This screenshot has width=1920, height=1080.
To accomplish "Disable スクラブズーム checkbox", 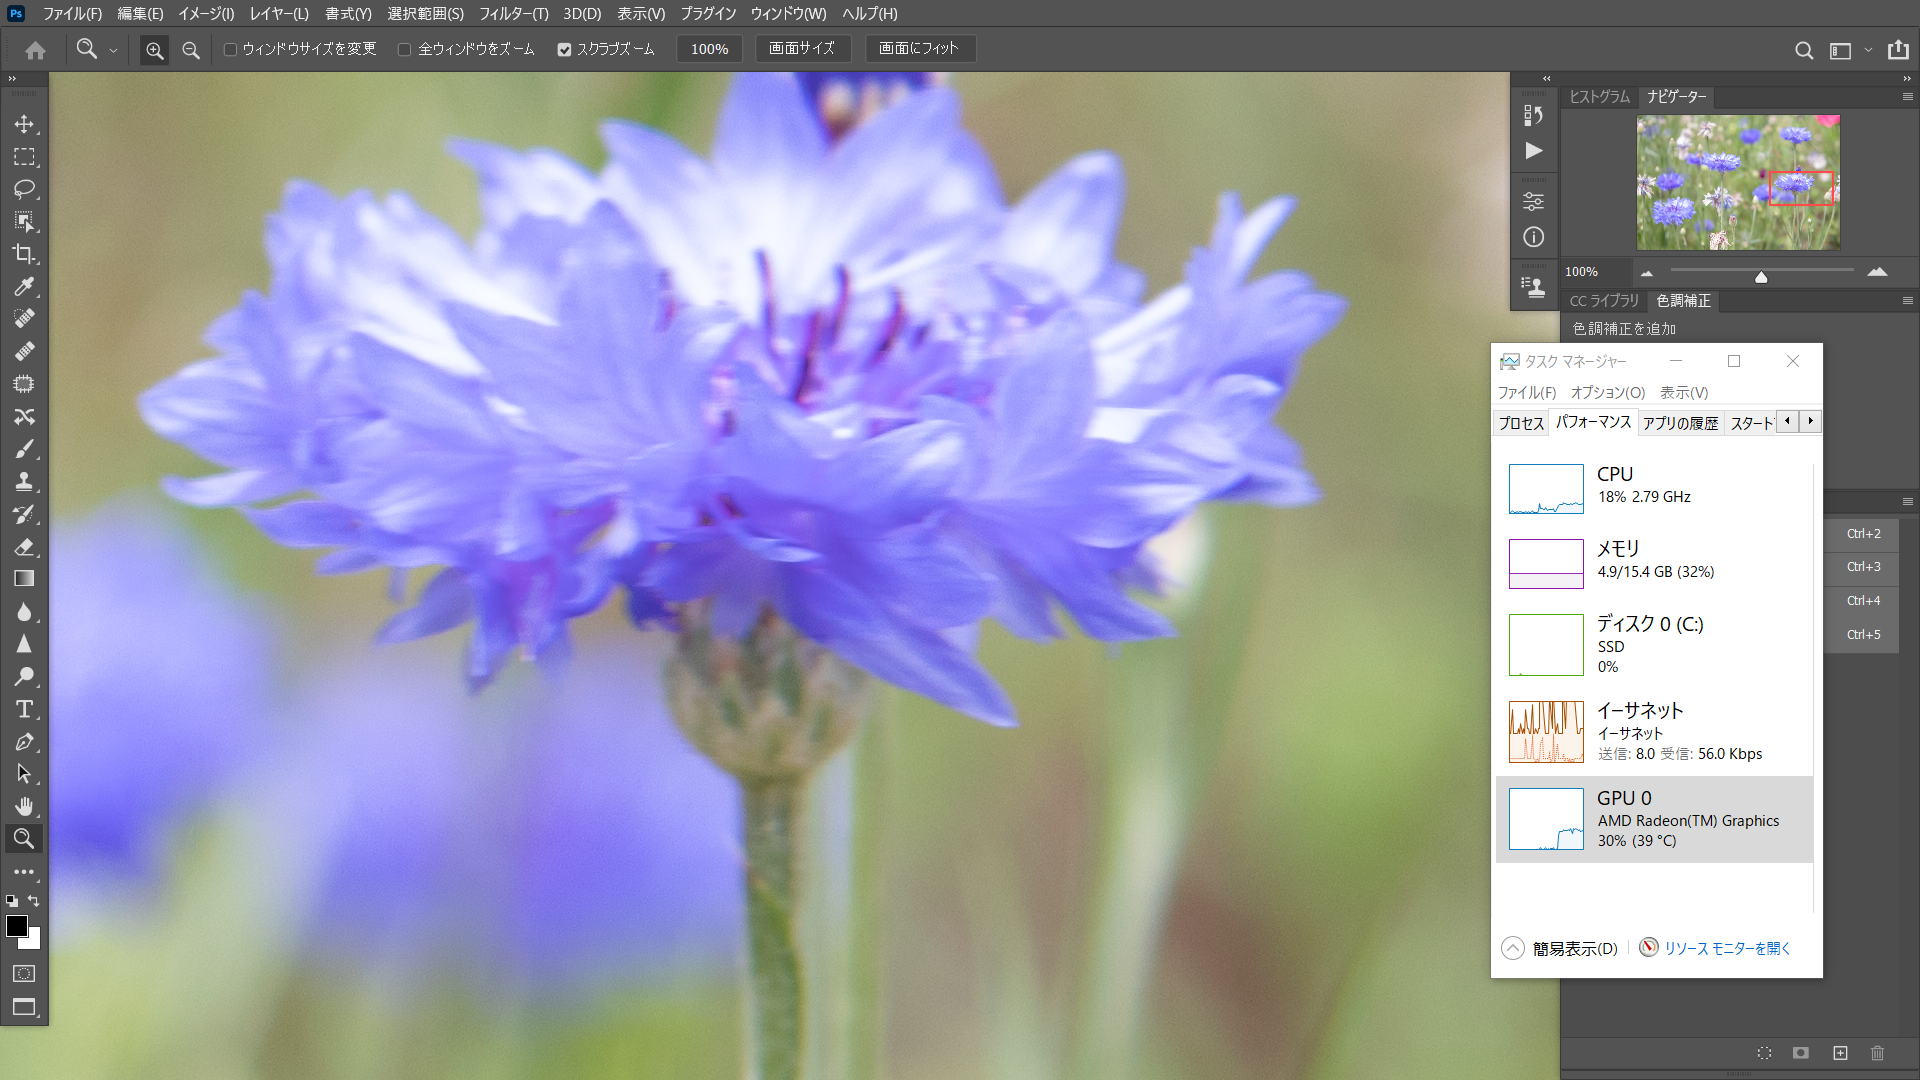I will coord(564,49).
